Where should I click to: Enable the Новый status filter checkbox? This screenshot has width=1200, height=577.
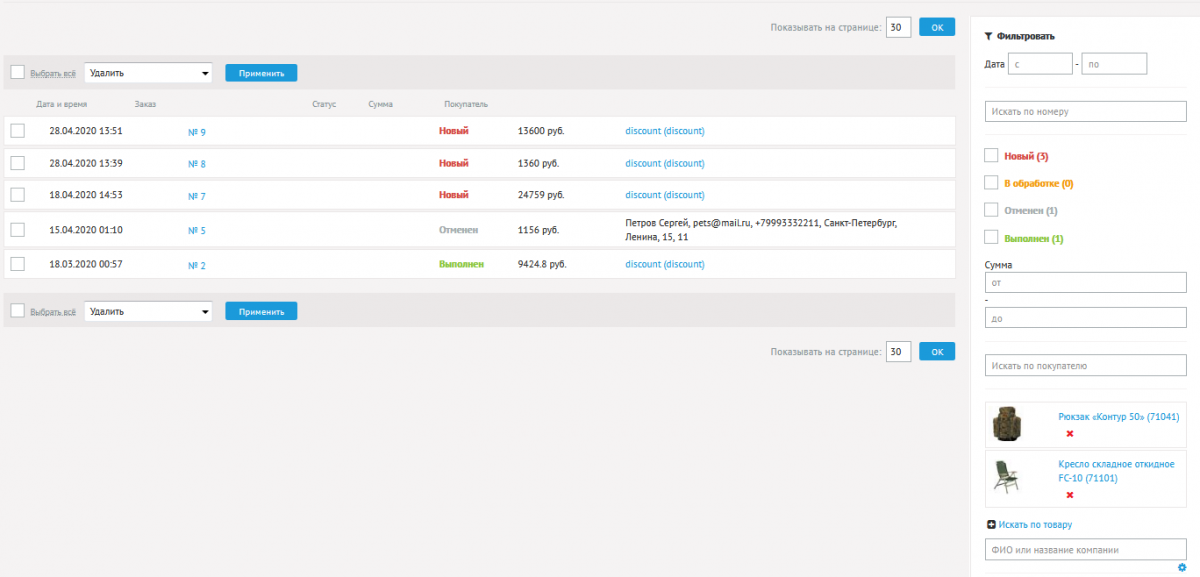pos(991,156)
